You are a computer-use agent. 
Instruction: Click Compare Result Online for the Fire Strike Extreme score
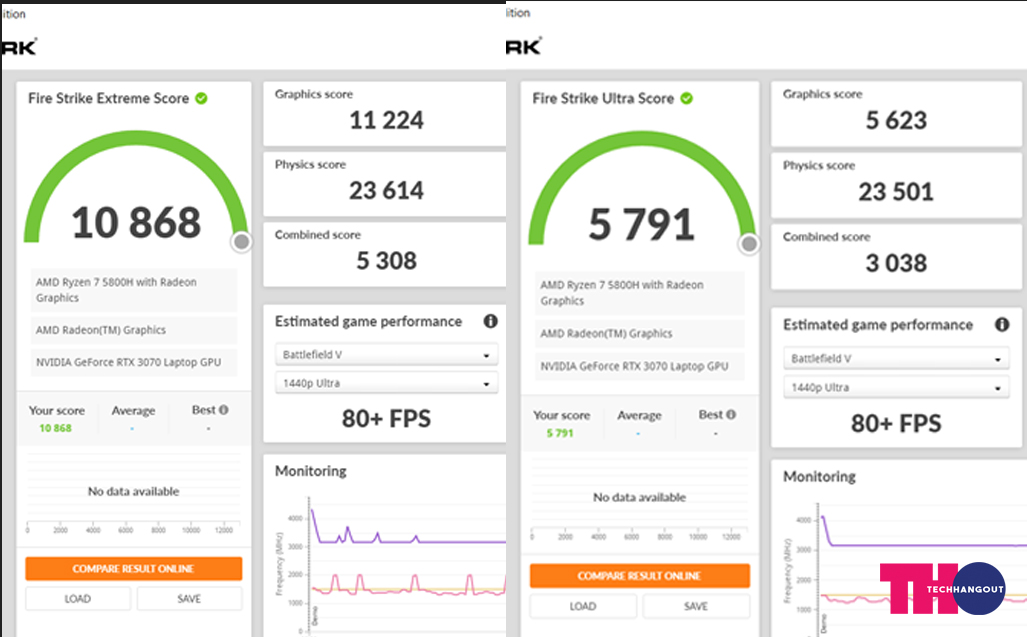click(x=134, y=568)
